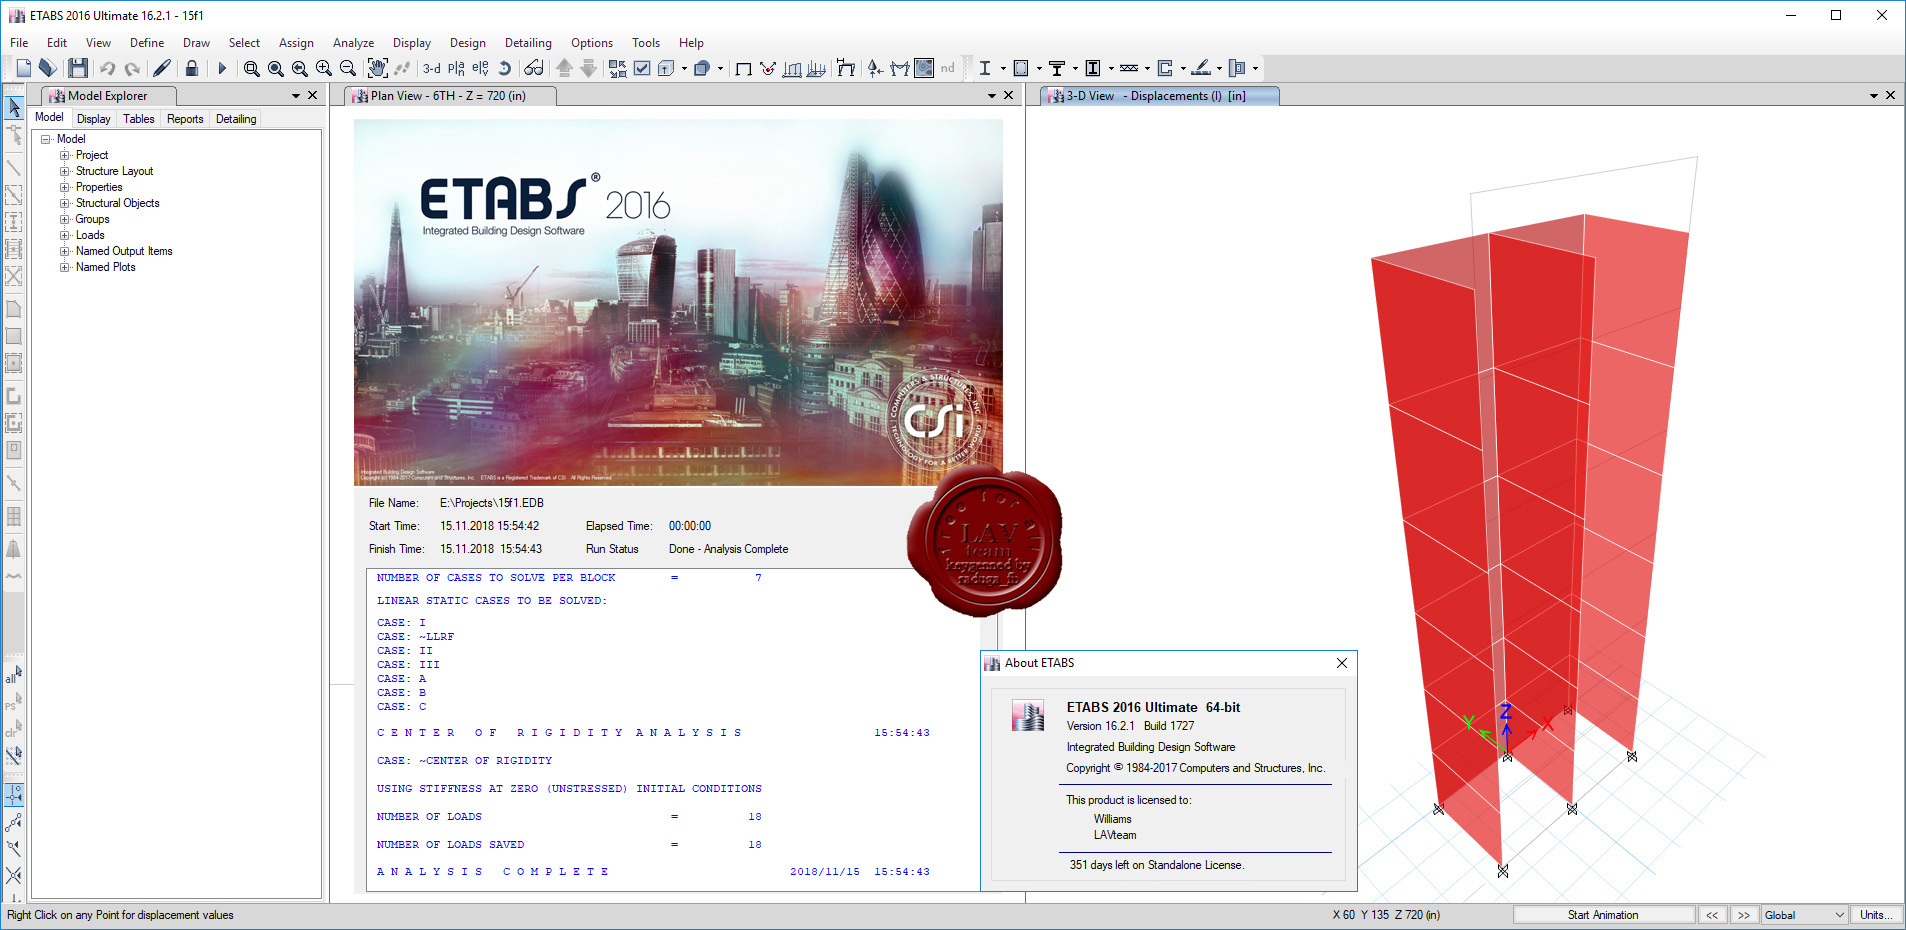Open the Analyze menu
Viewport: 1906px width, 930px height.
click(x=353, y=43)
